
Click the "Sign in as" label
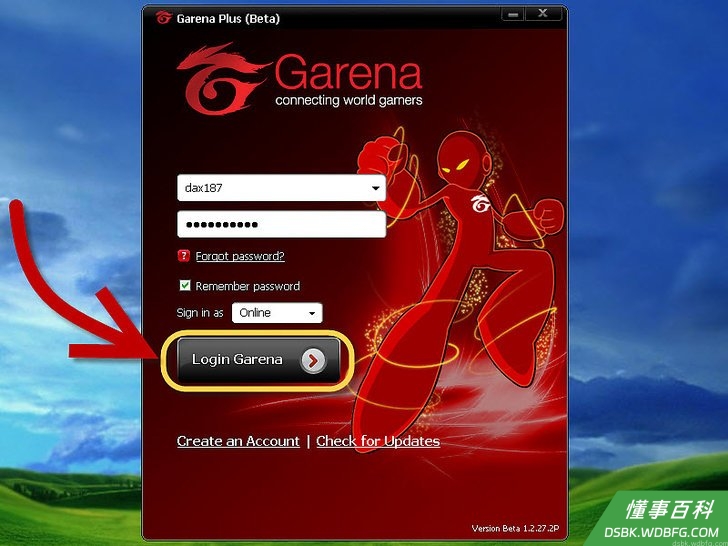[200, 312]
